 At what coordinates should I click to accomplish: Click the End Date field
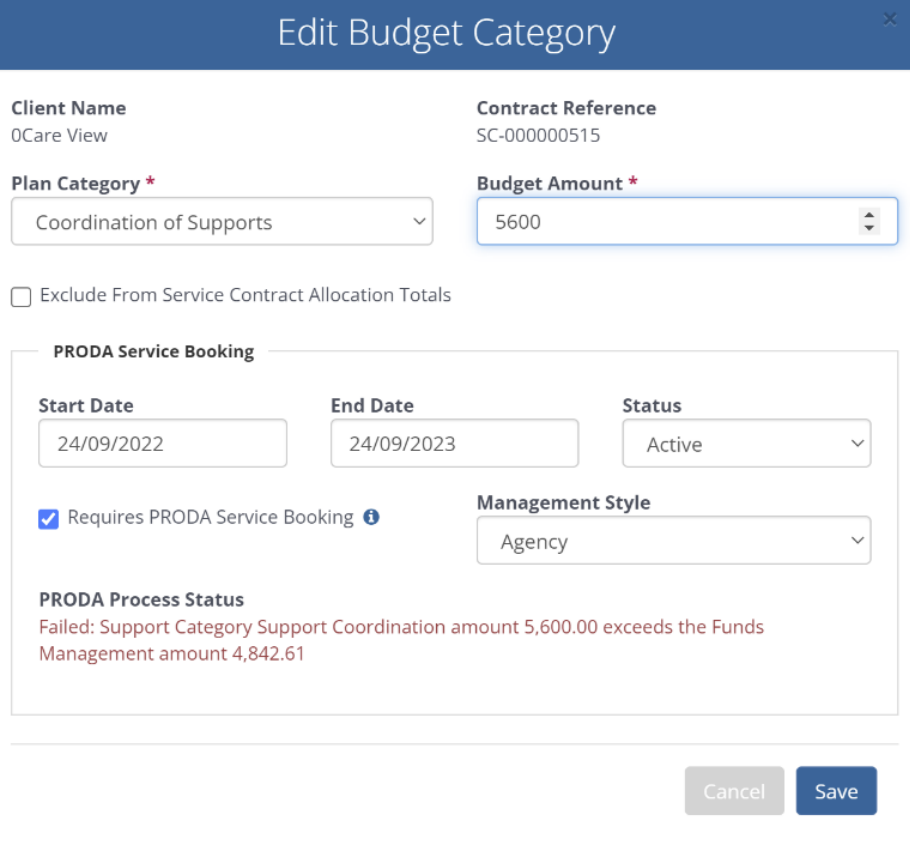point(454,443)
